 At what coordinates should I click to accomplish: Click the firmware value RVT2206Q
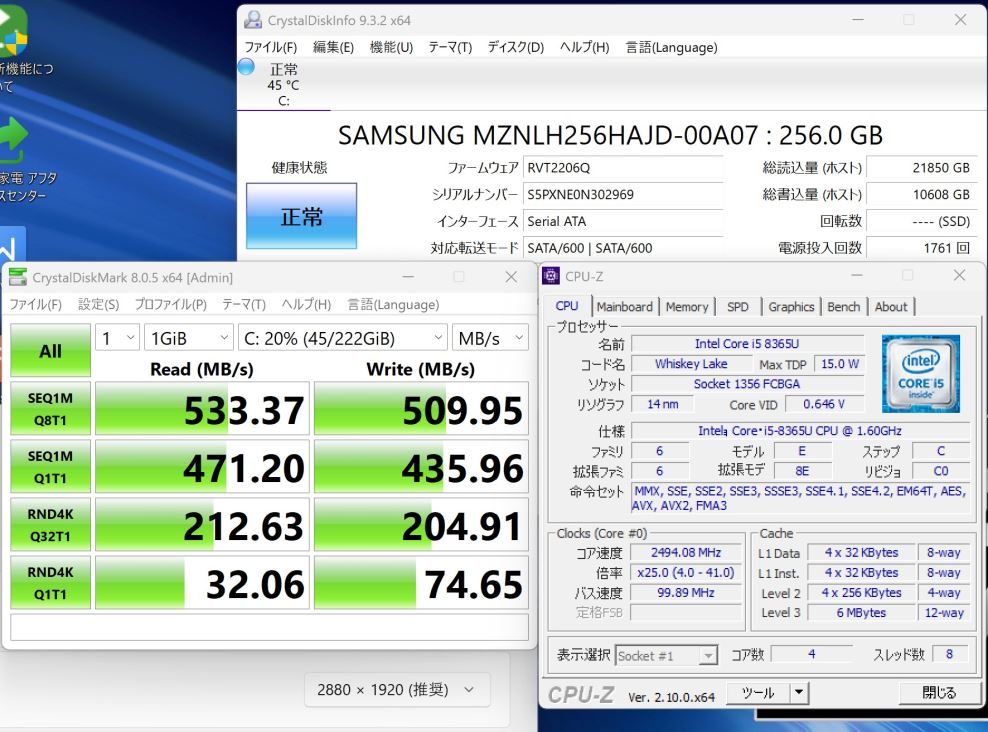click(623, 168)
